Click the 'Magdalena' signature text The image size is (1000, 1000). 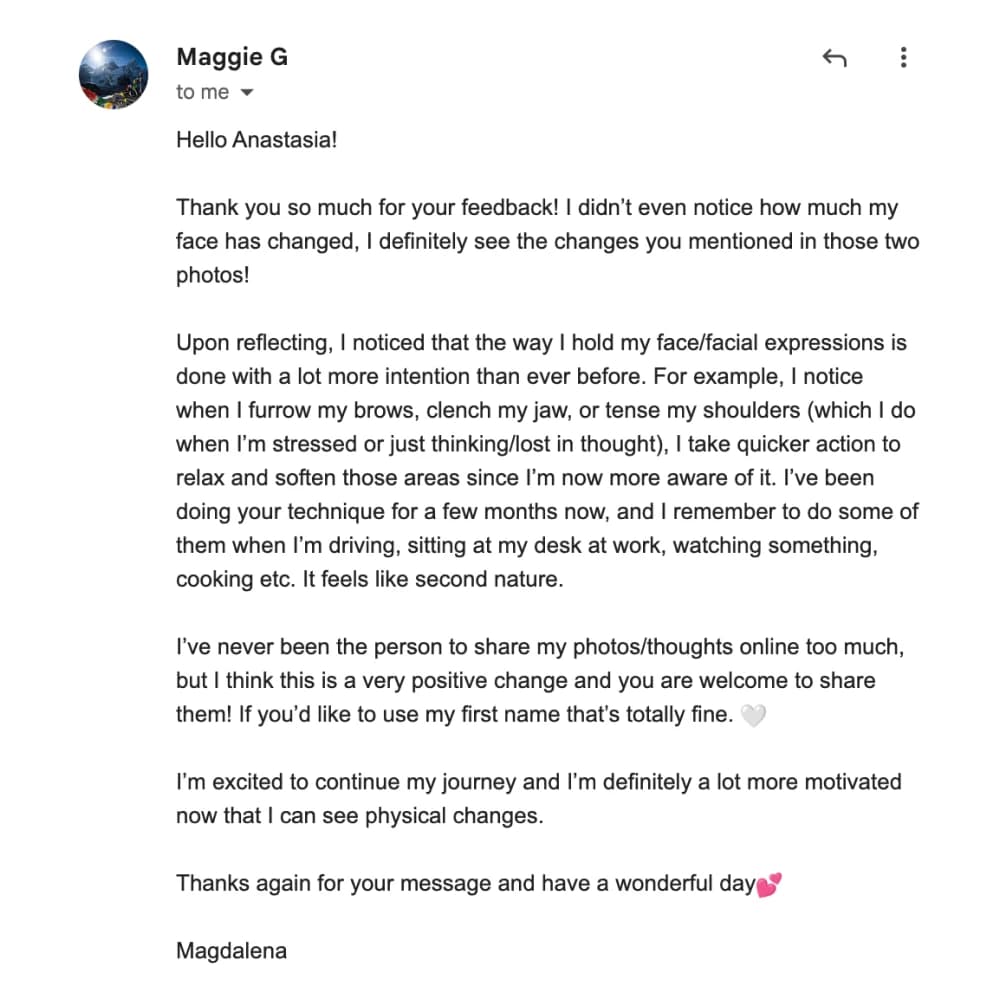(231, 950)
